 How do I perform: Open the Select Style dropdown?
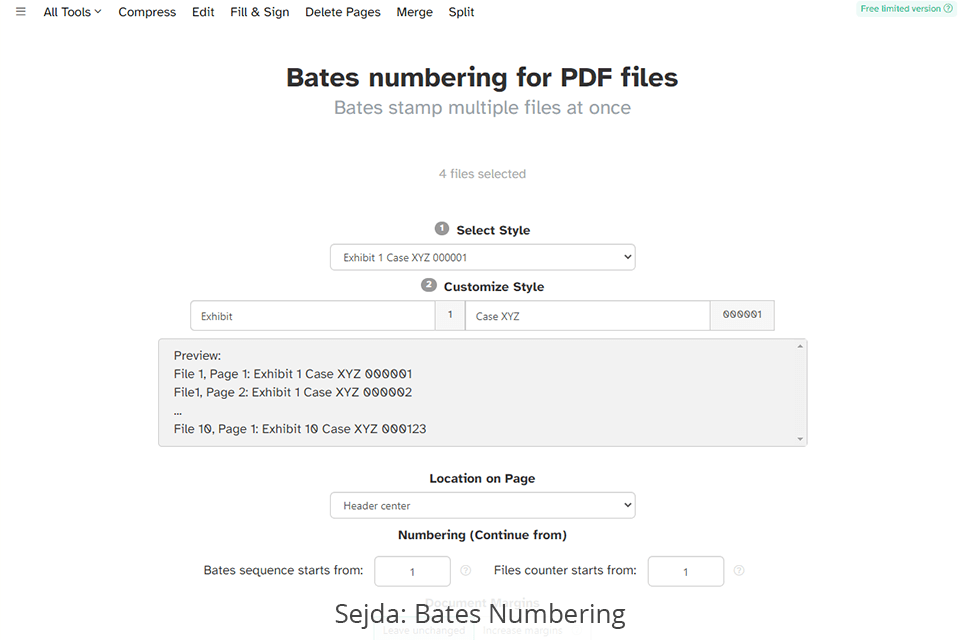[x=482, y=258]
